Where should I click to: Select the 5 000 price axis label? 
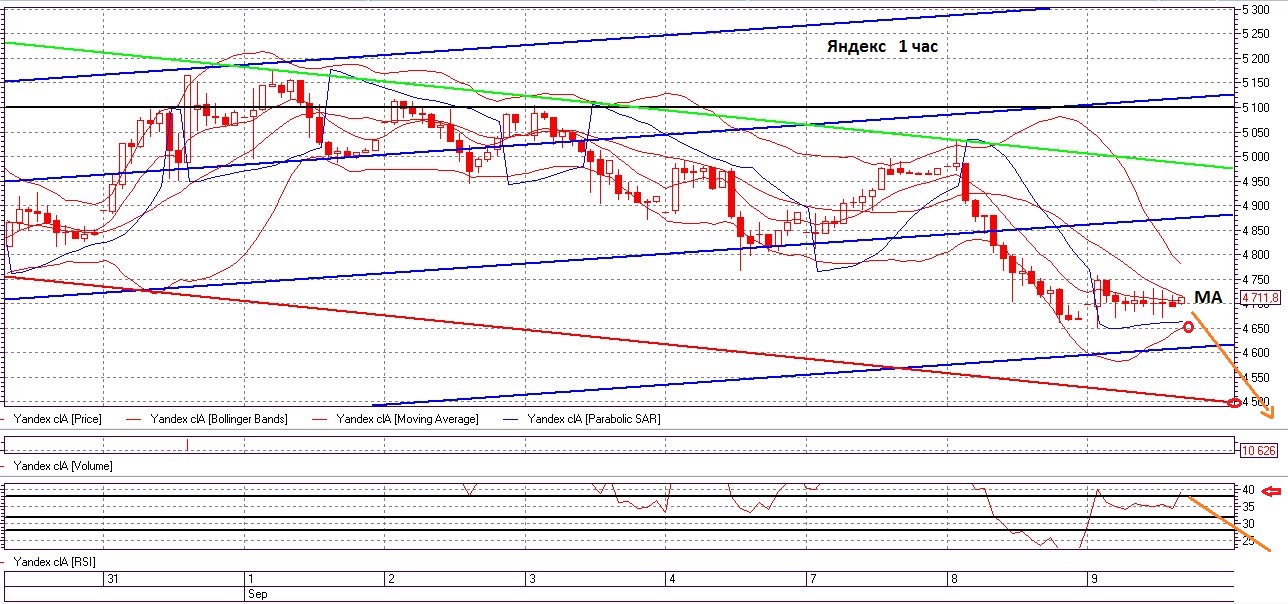click(x=1257, y=157)
